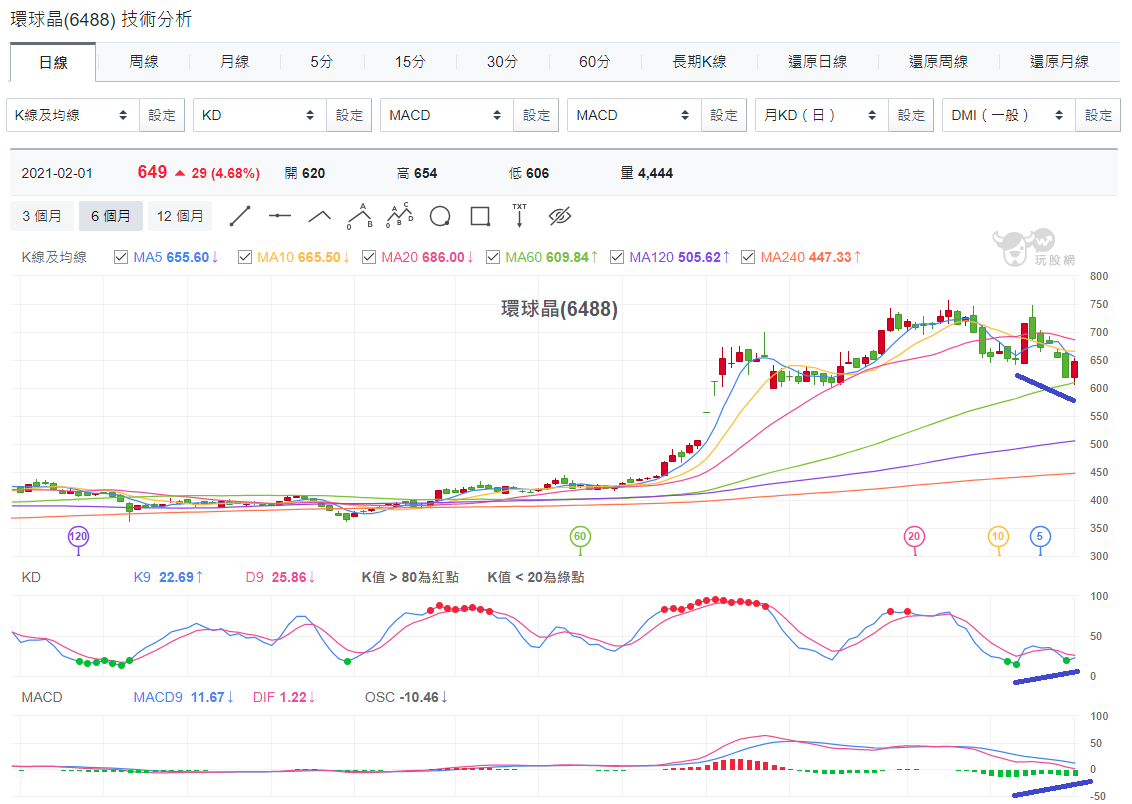1132x804 pixels.
Task: Click the D9 25.86 value
Action: 281,577
